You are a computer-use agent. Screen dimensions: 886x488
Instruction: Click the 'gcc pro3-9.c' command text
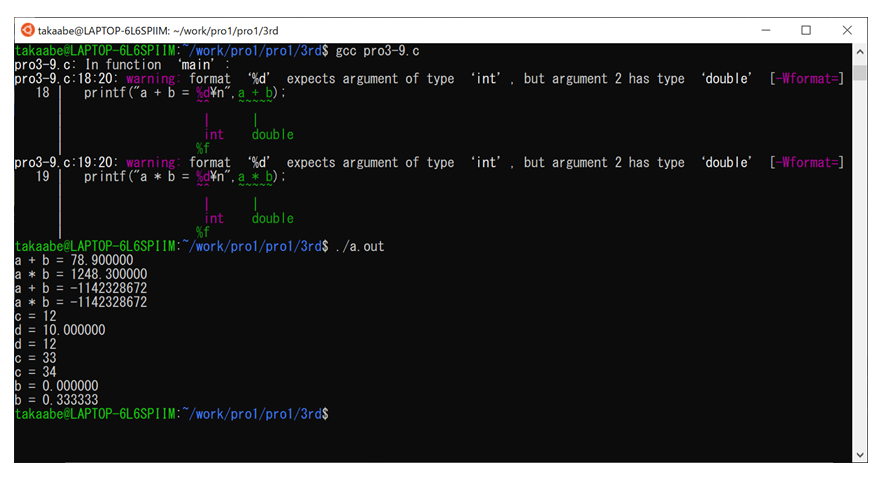(377, 51)
